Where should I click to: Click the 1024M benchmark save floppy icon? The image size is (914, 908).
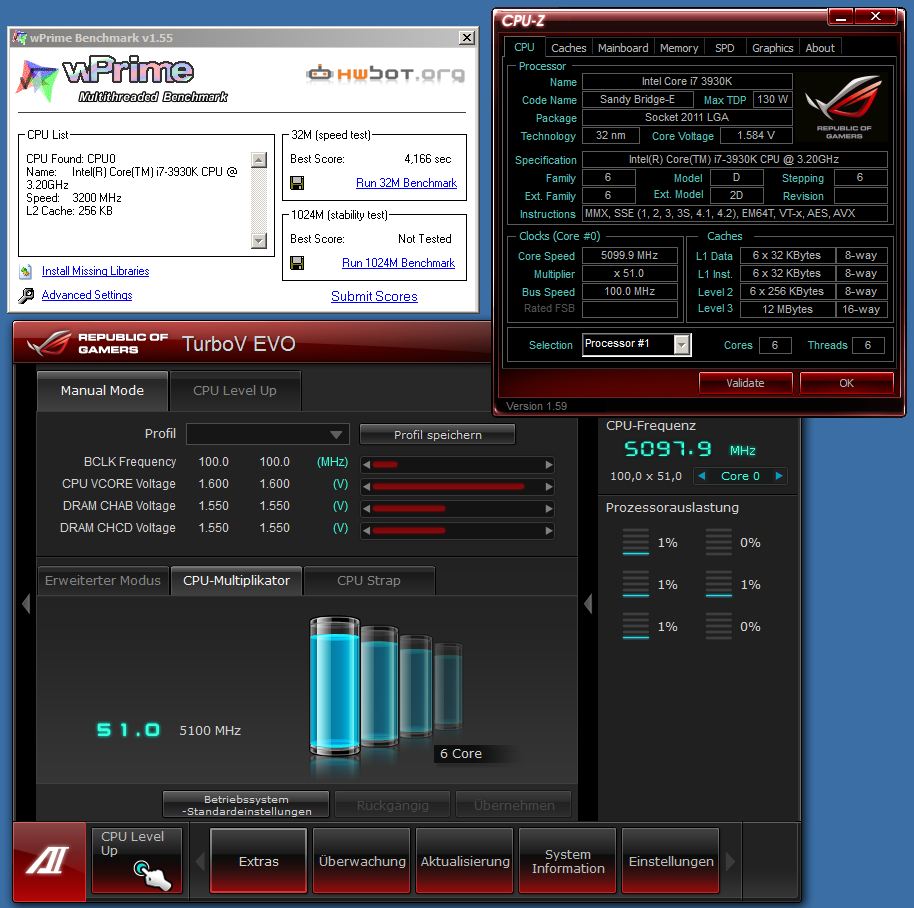pos(297,263)
